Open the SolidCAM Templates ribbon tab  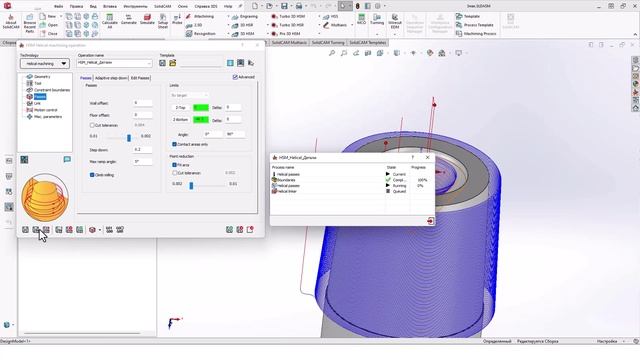pos(367,42)
